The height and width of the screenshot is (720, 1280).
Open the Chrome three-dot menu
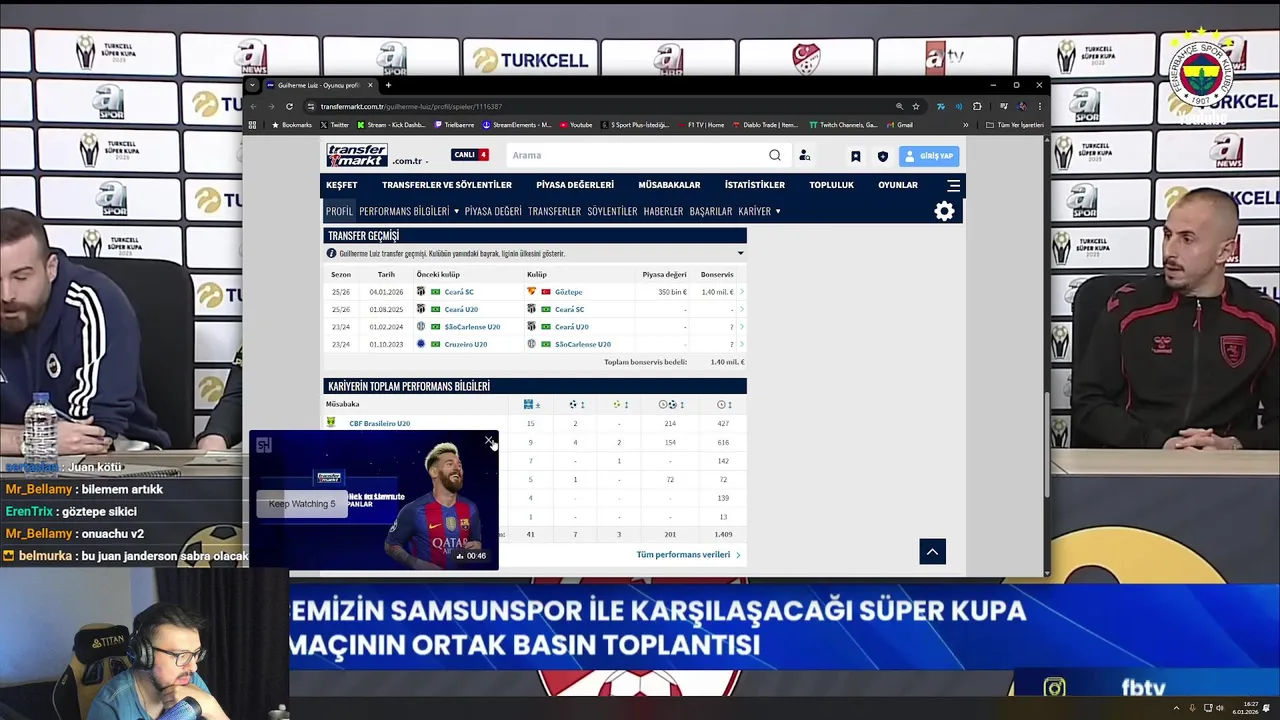point(1040,106)
